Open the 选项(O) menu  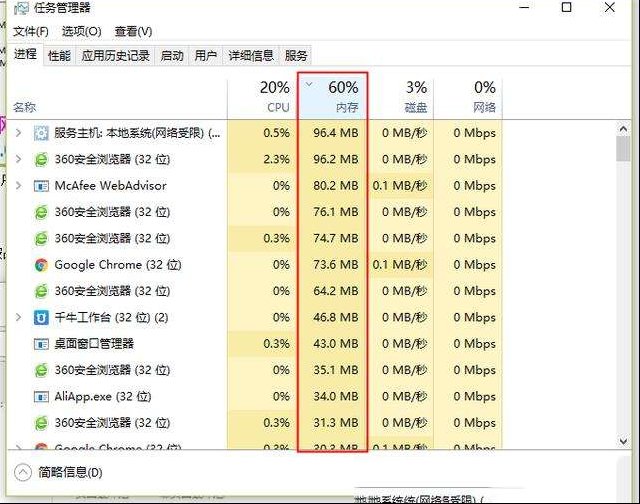click(x=82, y=31)
